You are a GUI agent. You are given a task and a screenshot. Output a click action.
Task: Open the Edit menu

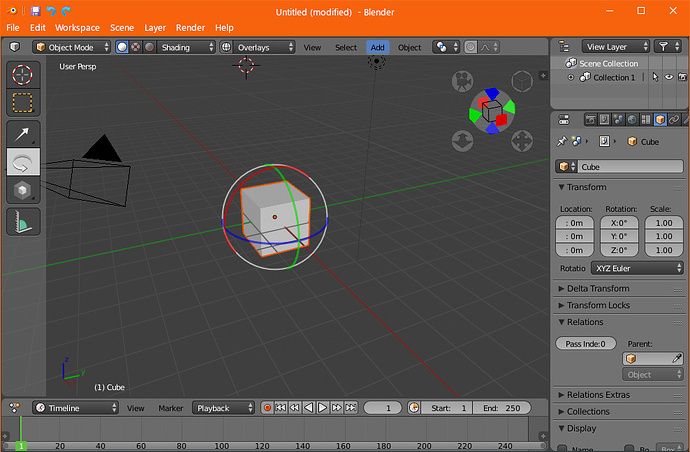[37, 27]
